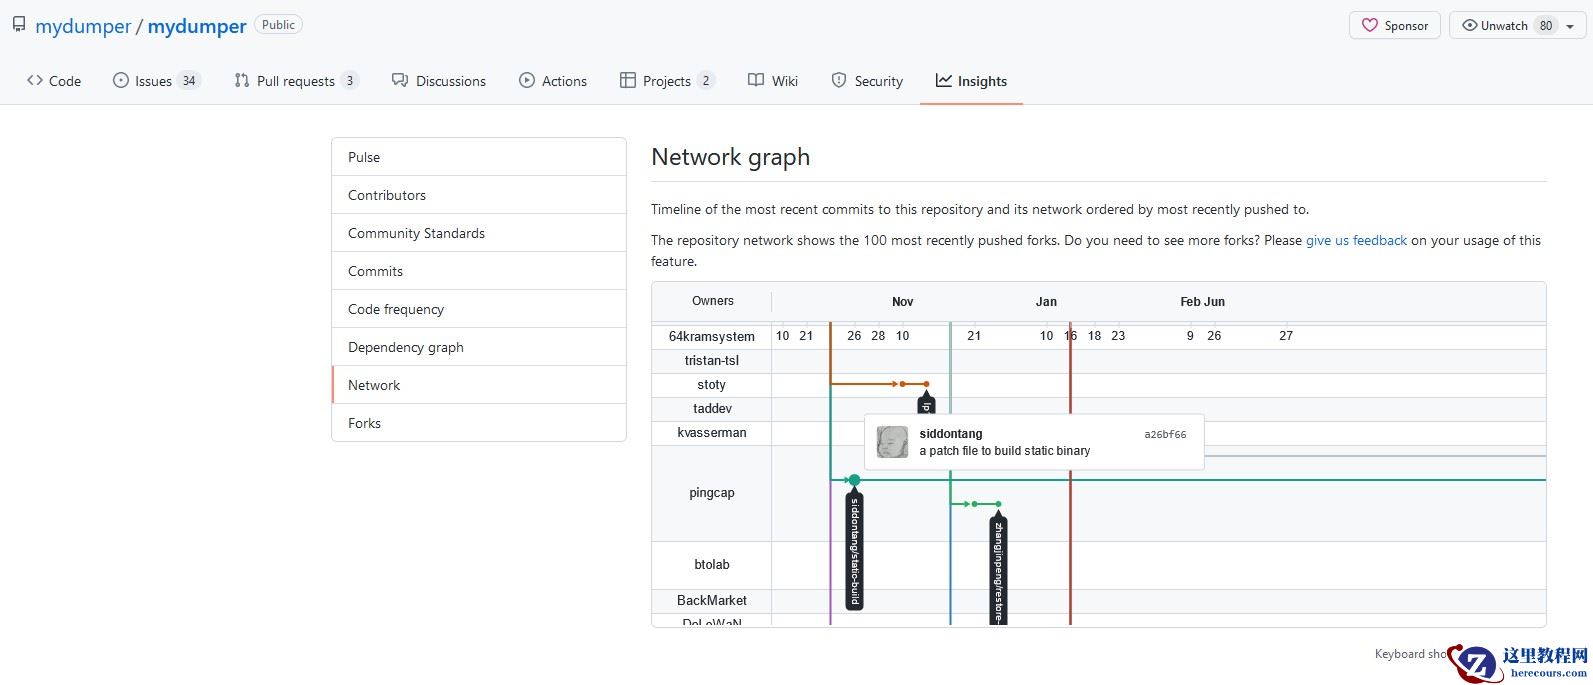This screenshot has width=1593, height=685.
Task: Click the Jan month header
Action: coord(1046,302)
